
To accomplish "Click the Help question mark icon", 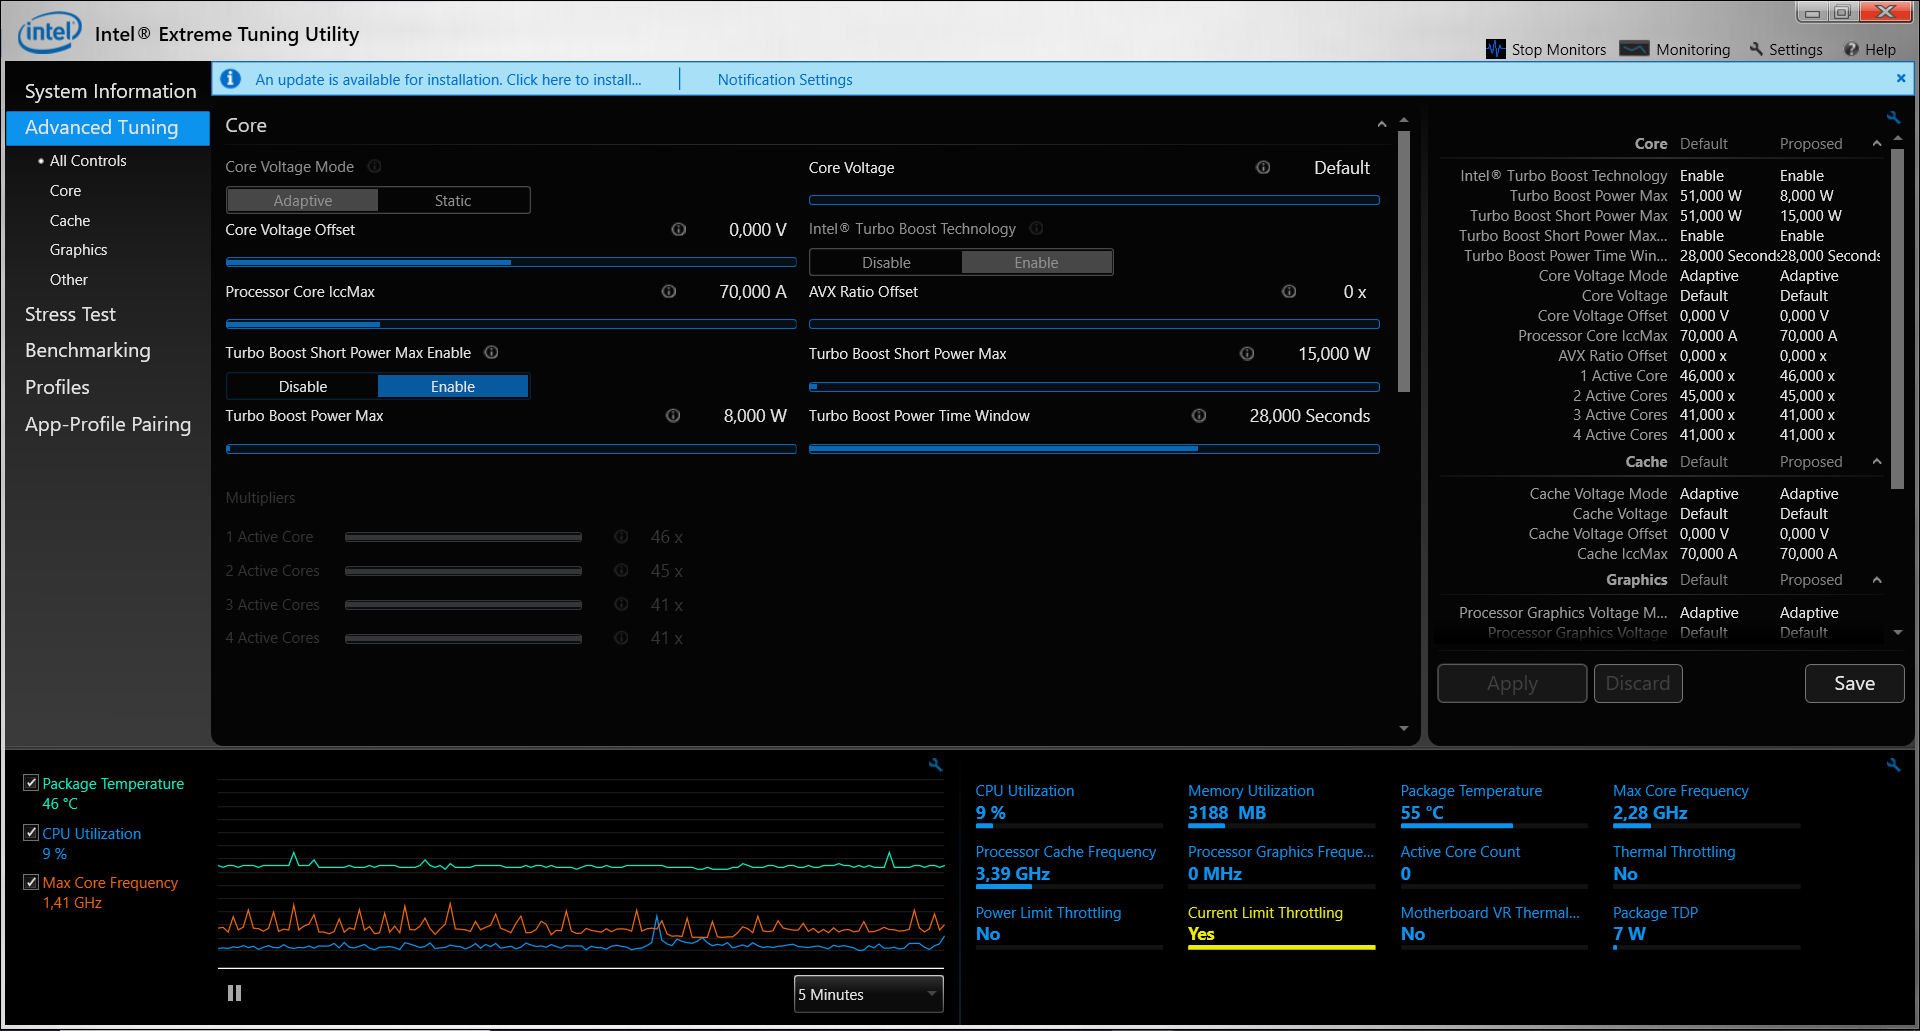I will (x=1851, y=49).
